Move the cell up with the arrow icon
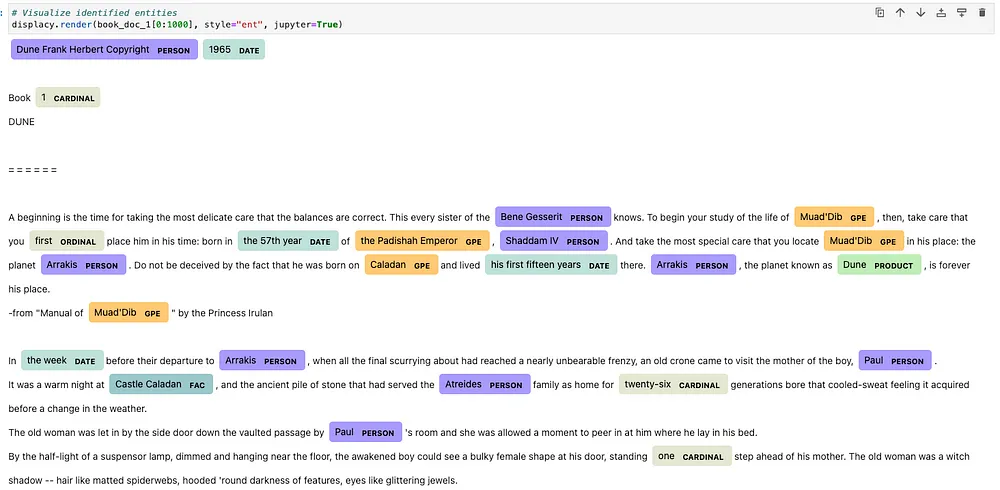This screenshot has height=490, width=1000. click(x=900, y=13)
